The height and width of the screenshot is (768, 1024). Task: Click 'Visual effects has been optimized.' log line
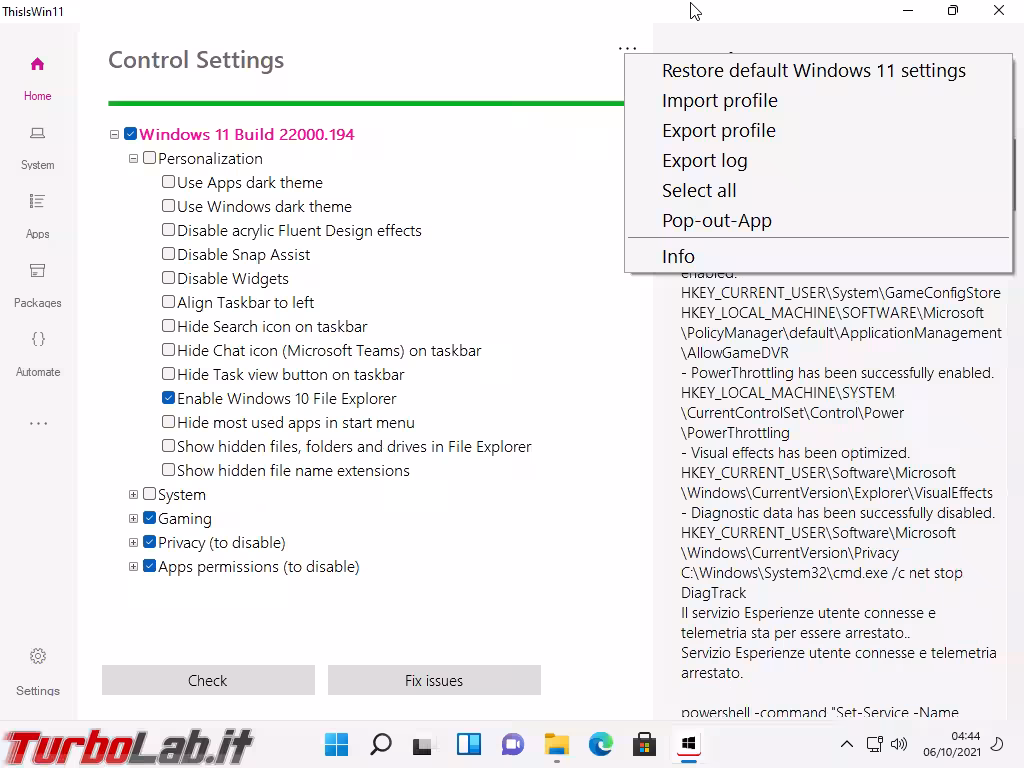[x=795, y=453]
